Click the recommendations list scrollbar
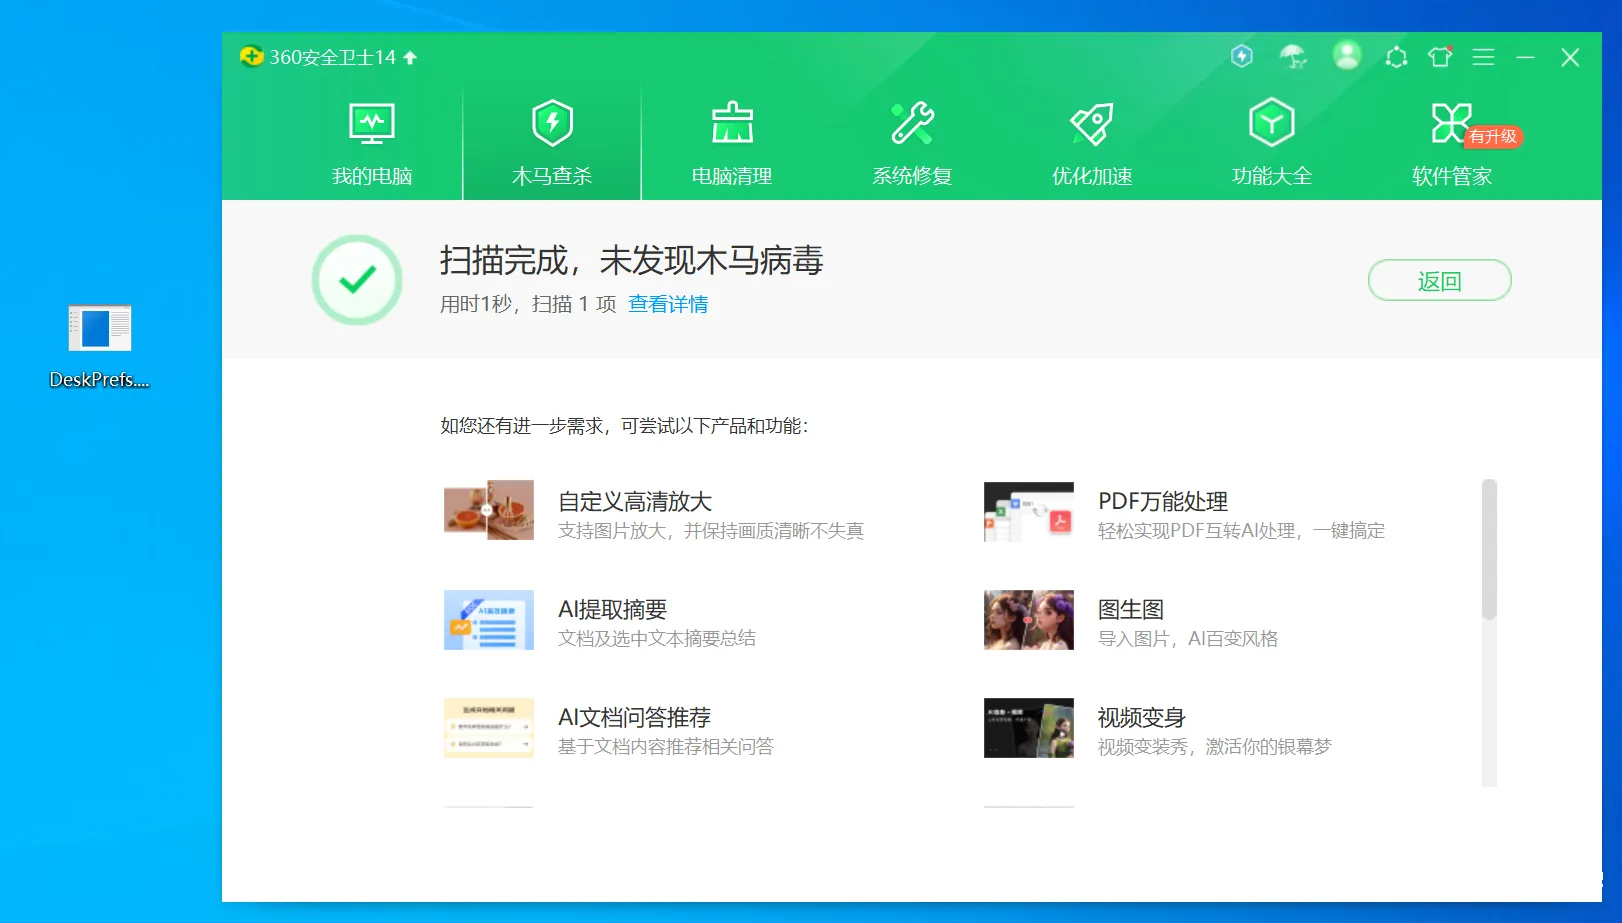 click(1489, 549)
